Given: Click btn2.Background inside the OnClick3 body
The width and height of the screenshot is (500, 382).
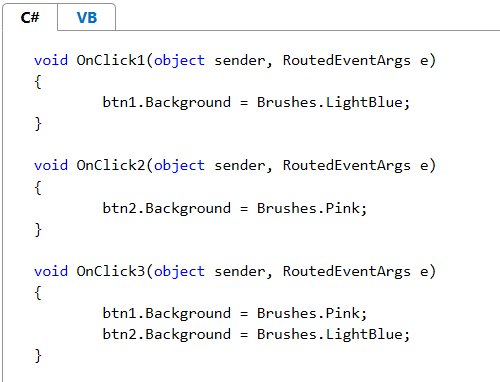Looking at the screenshot, I should [x=166, y=335].
